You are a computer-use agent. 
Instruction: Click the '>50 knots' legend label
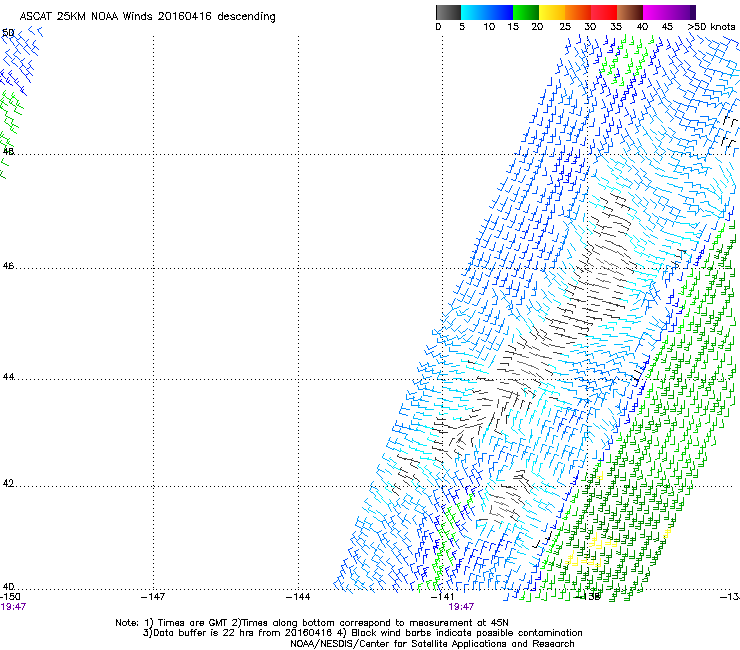[711, 27]
